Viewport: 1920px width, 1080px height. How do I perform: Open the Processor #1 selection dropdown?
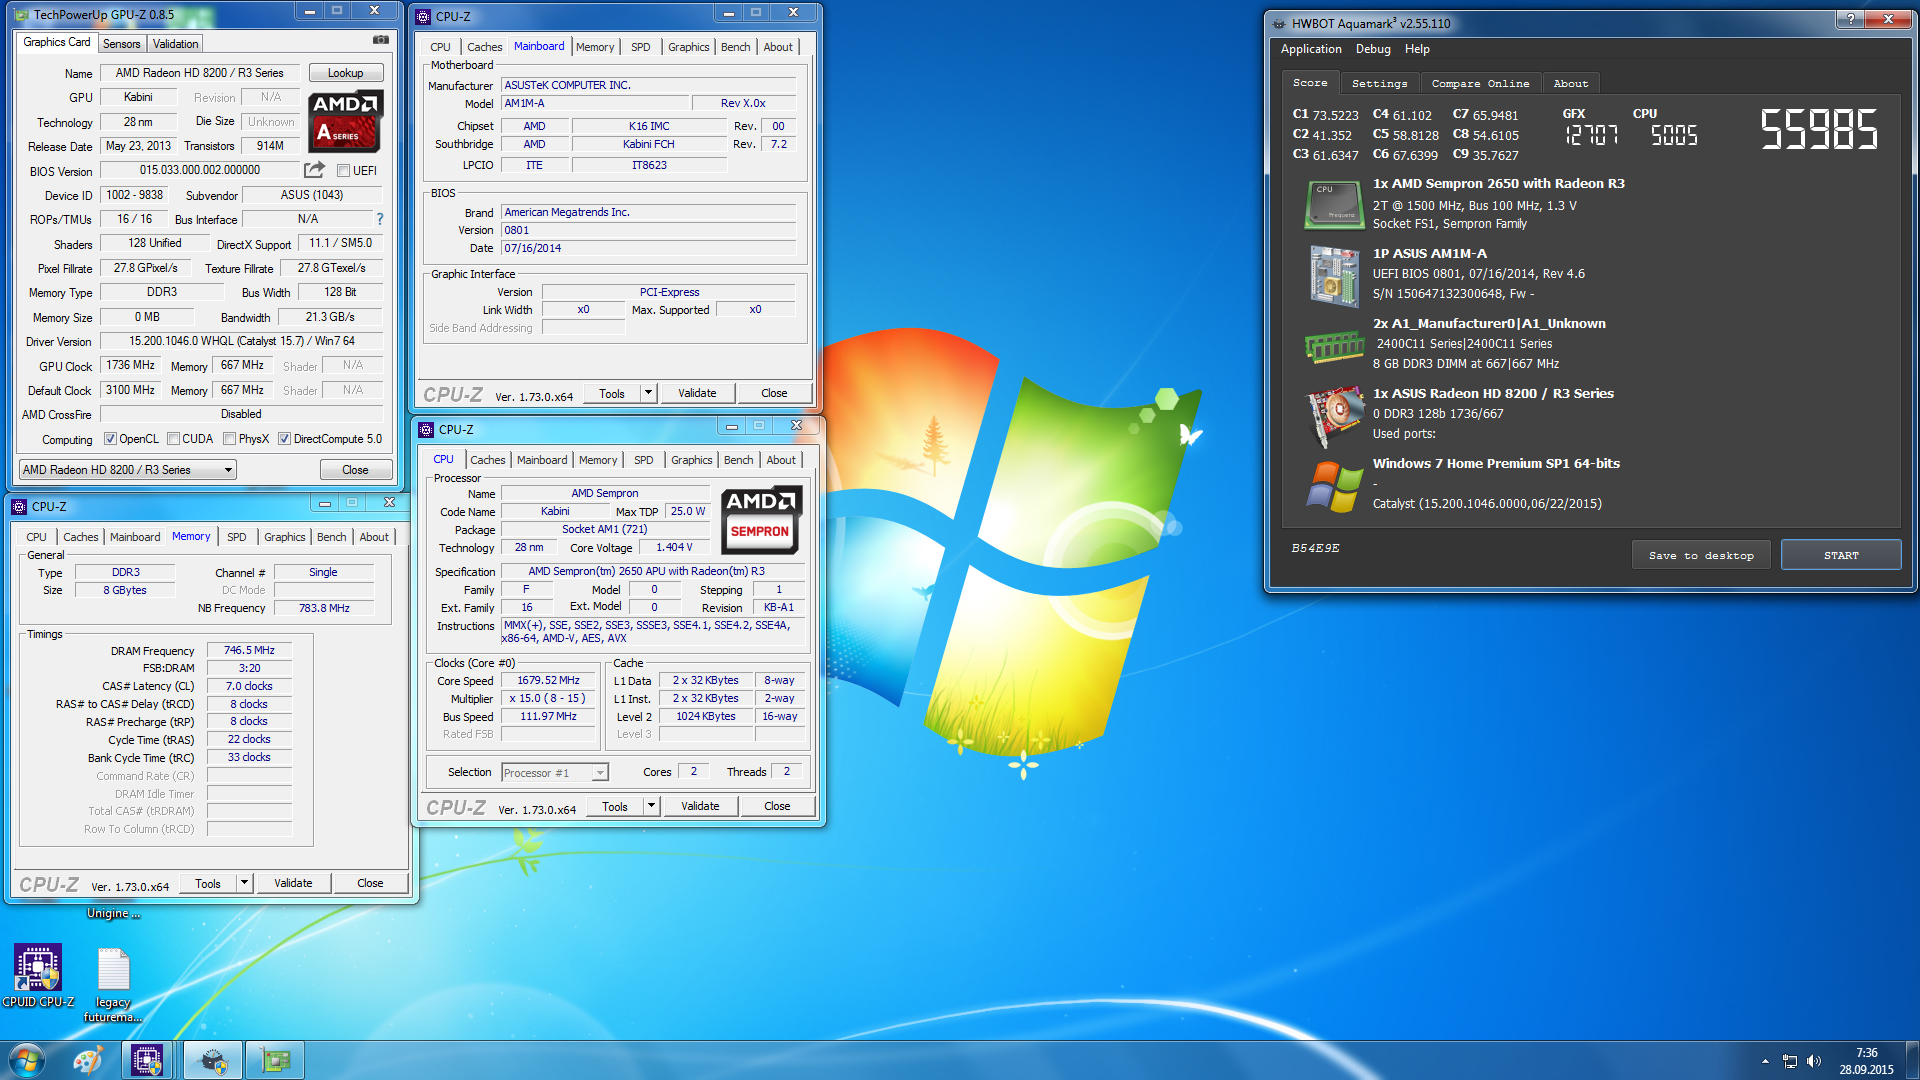(x=555, y=772)
